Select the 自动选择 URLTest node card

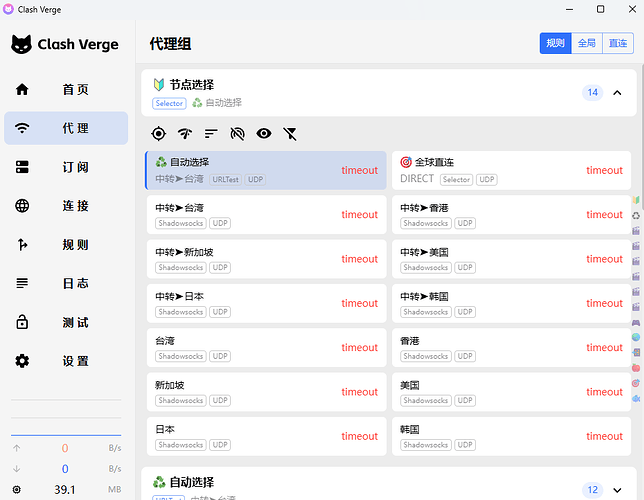[266, 170]
